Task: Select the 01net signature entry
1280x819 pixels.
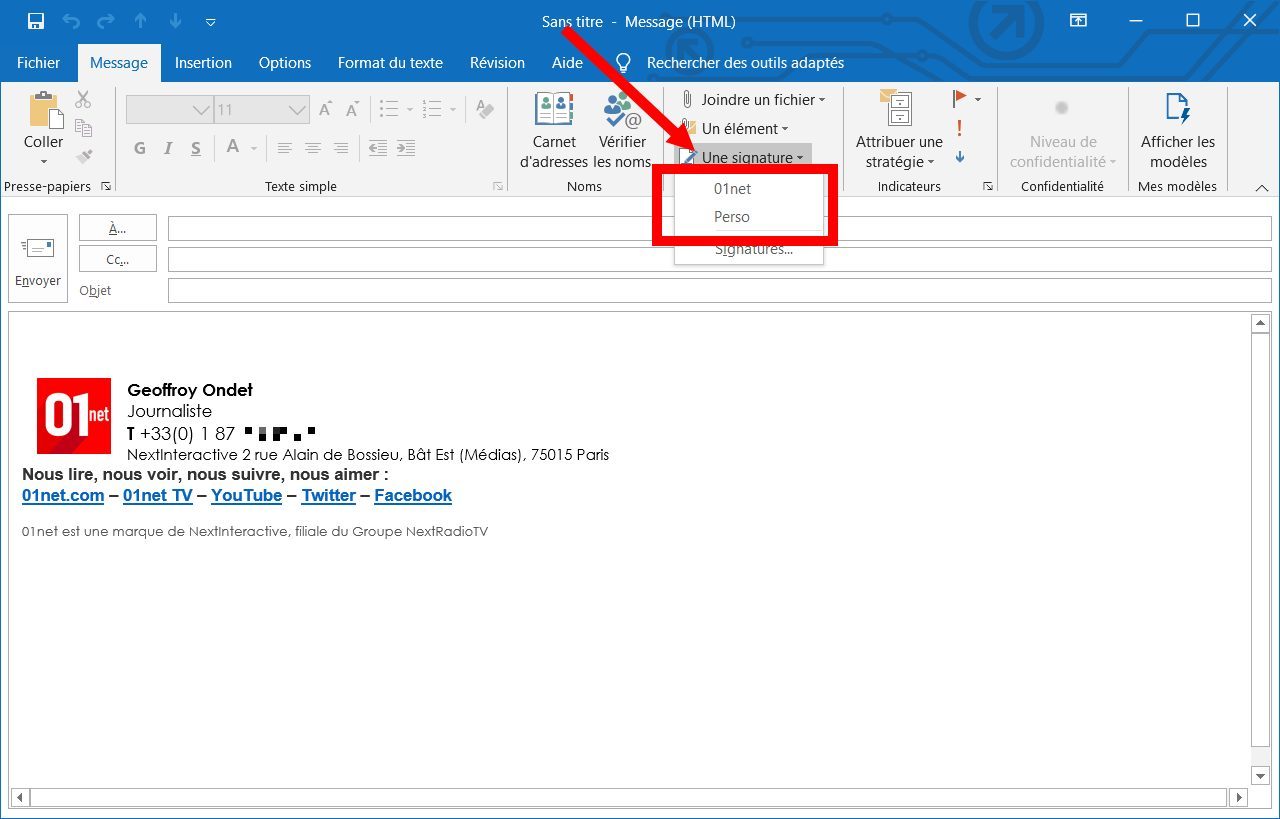Action: pos(732,188)
